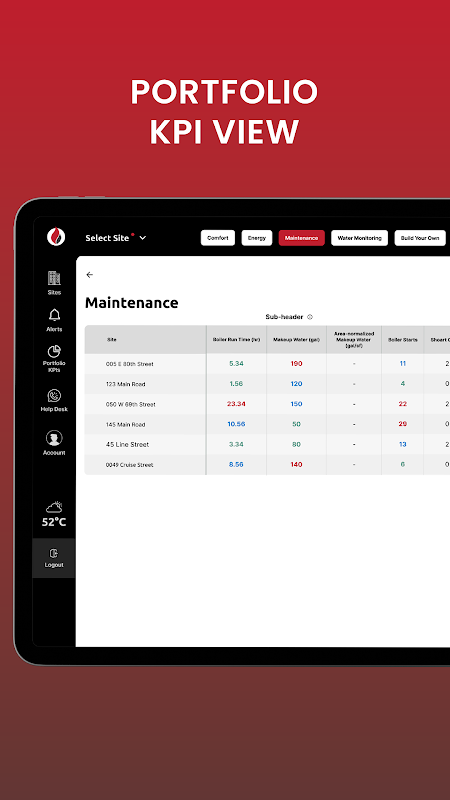Click the Maintenance page heading
This screenshot has width=450, height=800.
132,303
